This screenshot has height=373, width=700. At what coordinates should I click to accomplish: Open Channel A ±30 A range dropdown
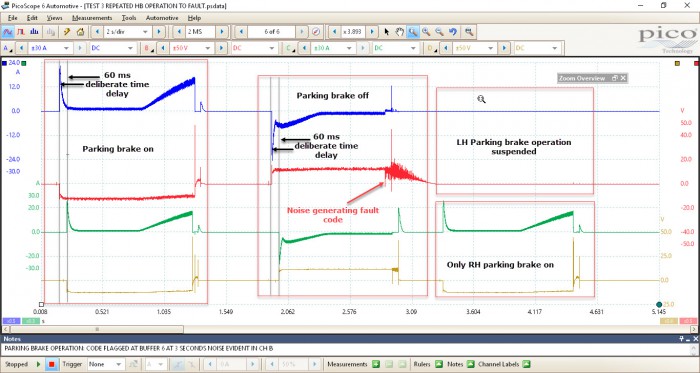coord(50,48)
